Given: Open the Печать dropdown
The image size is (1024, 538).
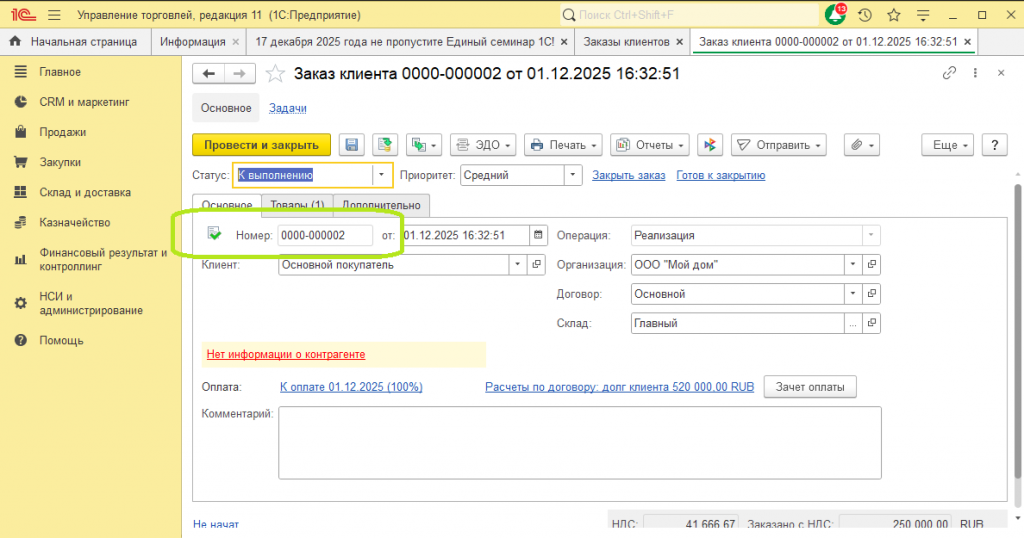Looking at the screenshot, I should [x=563, y=145].
